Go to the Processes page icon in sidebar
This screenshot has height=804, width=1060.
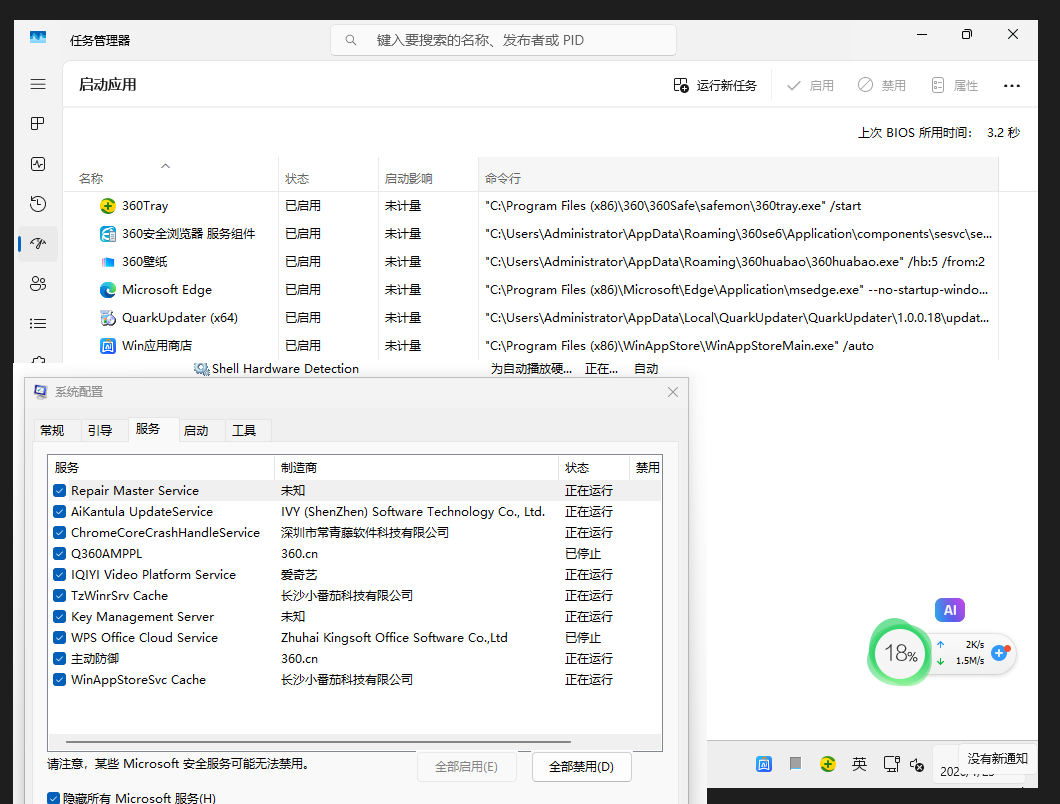point(38,124)
